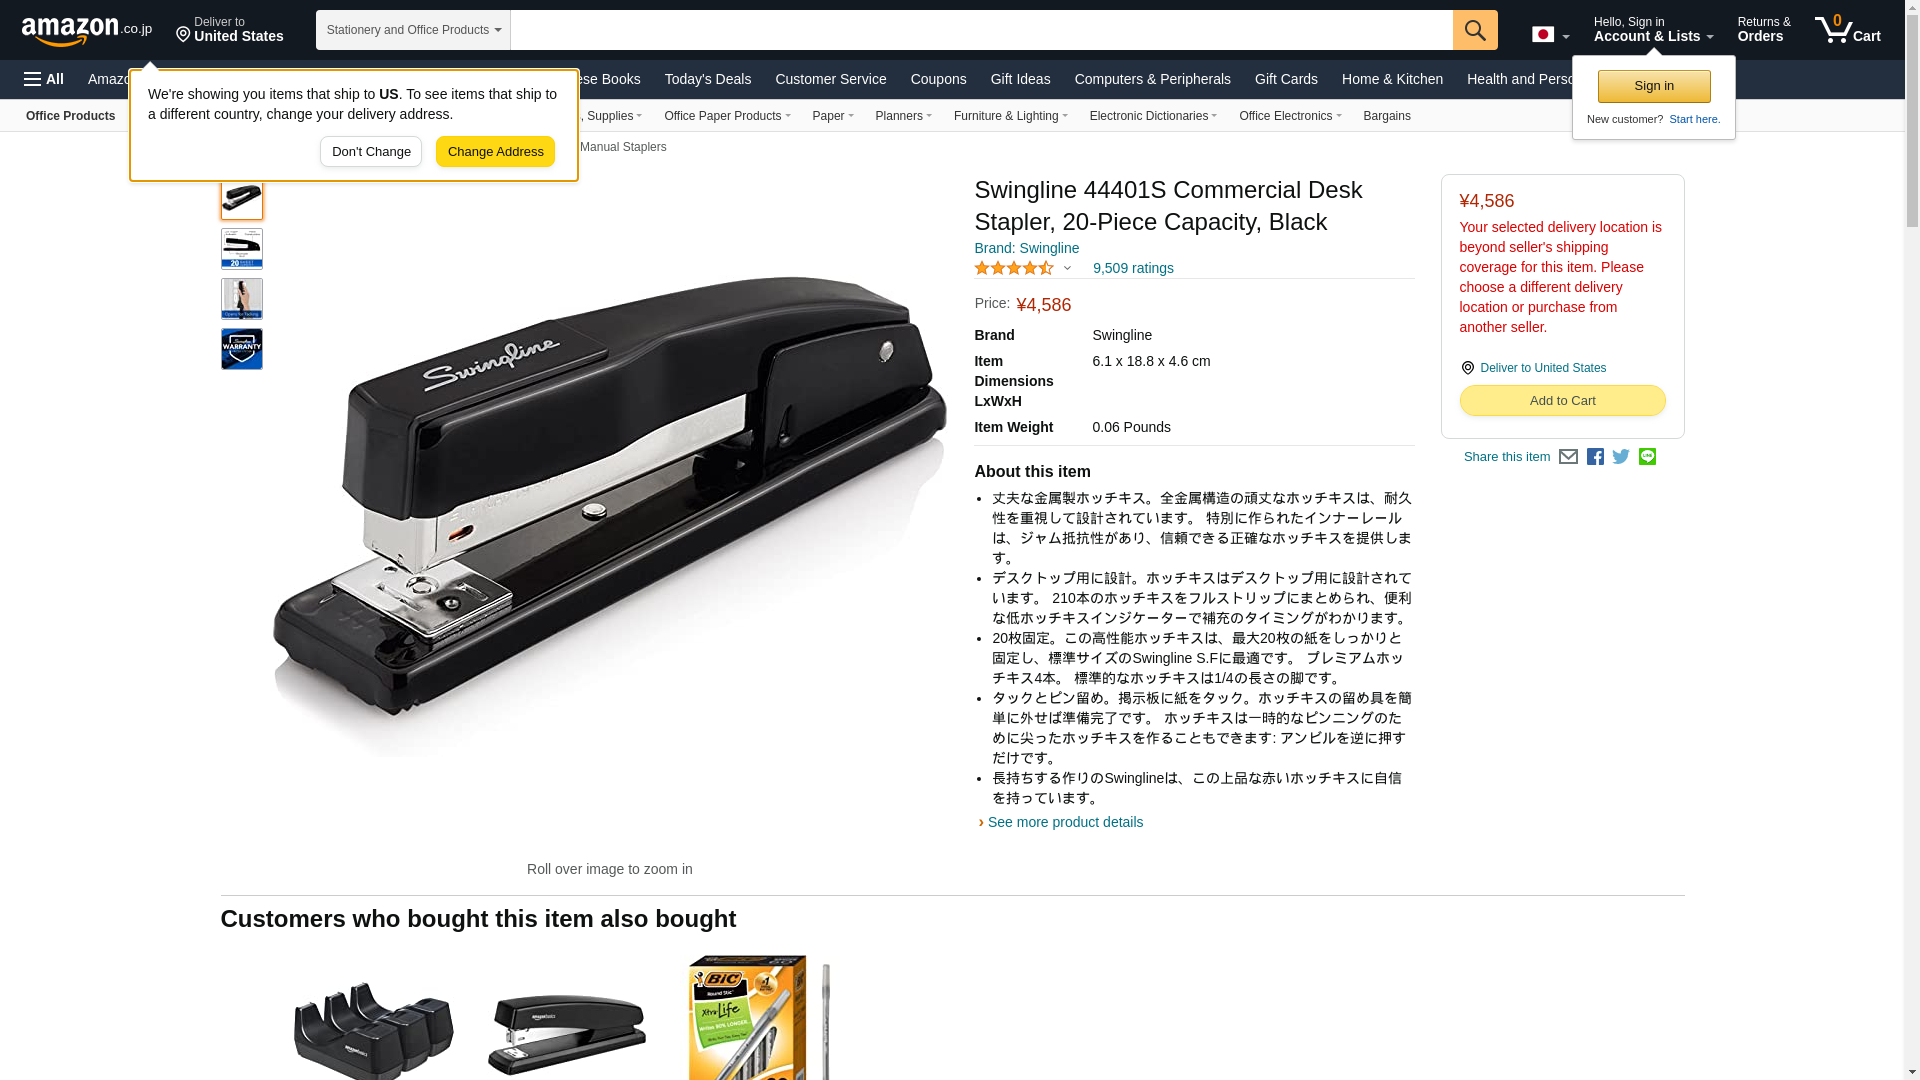Open the Office Paper Products menu
1920x1080 pixels.
727,116
